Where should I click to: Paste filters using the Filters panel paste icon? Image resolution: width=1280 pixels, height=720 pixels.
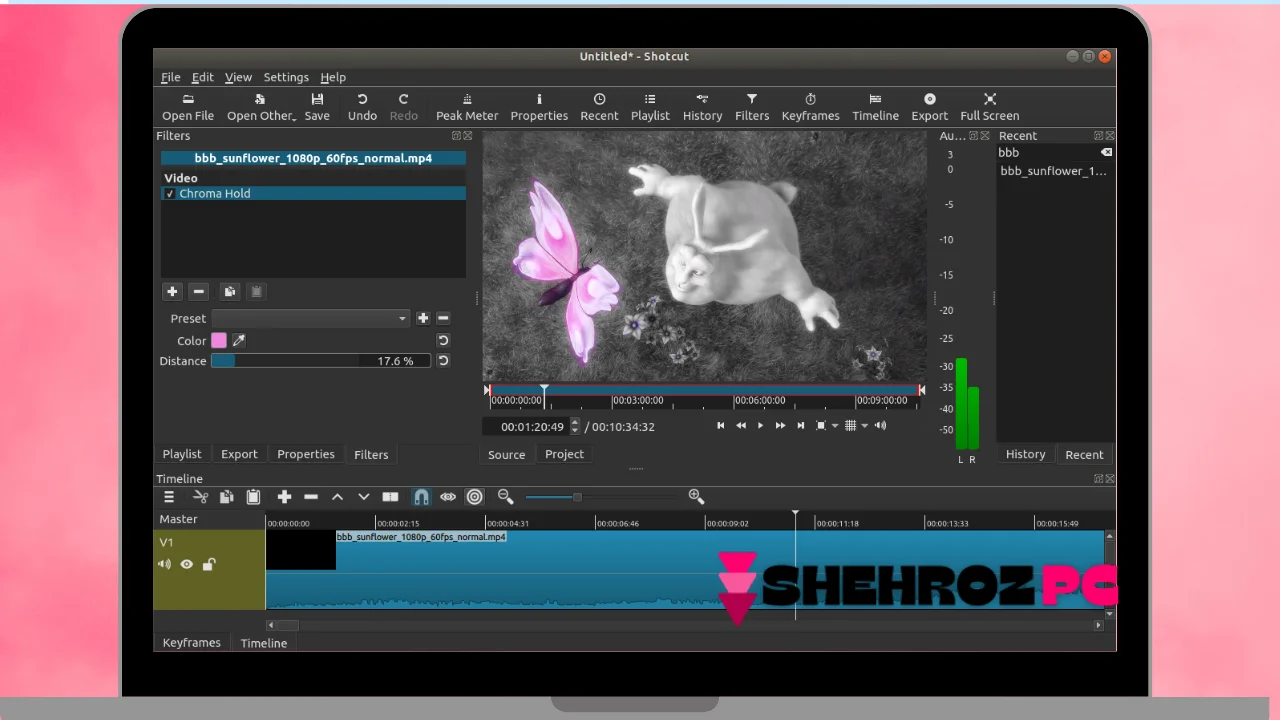[256, 291]
